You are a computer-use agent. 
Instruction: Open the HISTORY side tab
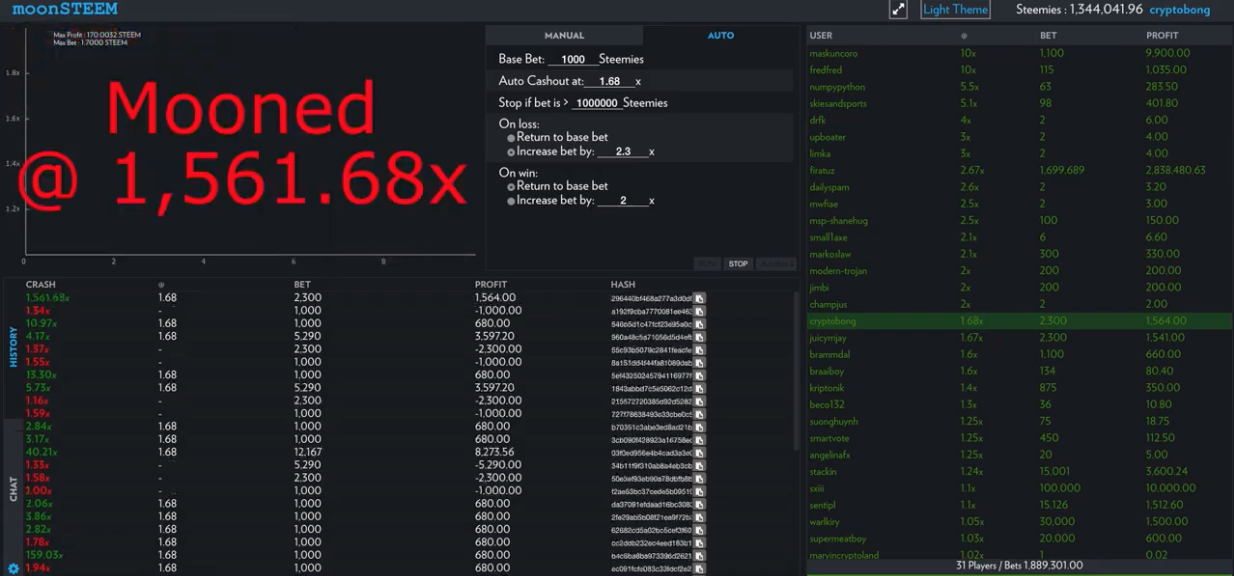tap(13, 347)
